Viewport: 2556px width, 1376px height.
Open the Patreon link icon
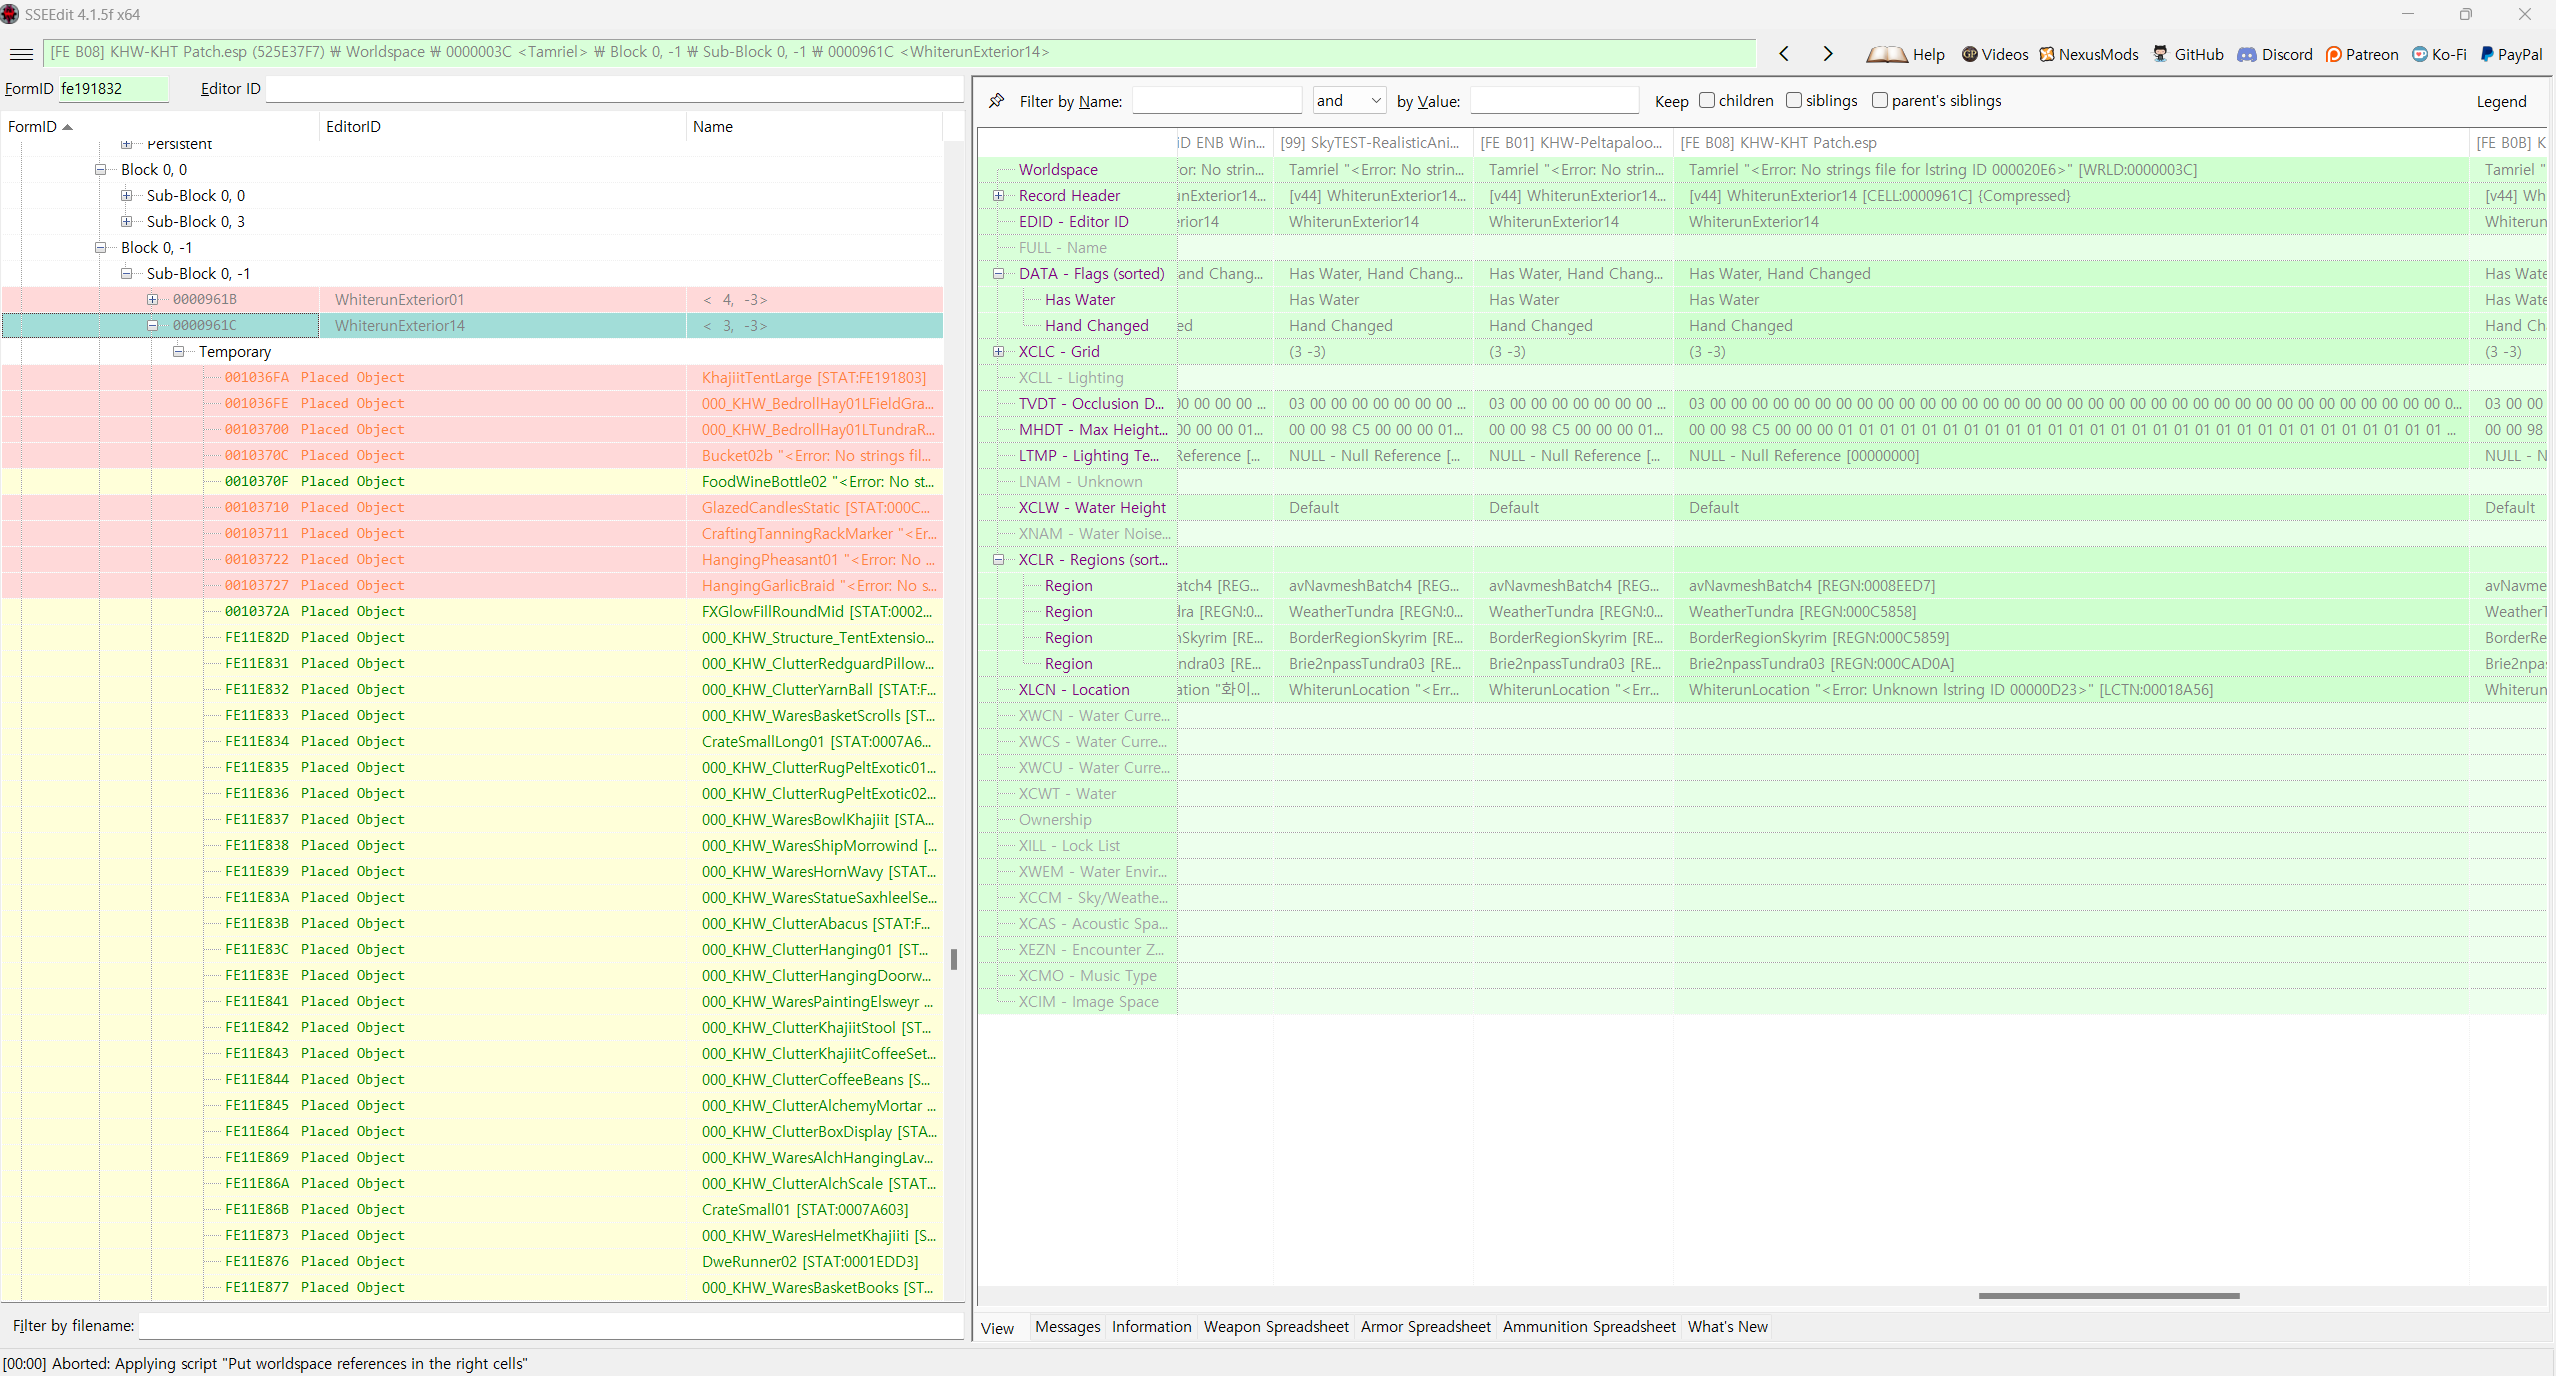pos(2333,54)
